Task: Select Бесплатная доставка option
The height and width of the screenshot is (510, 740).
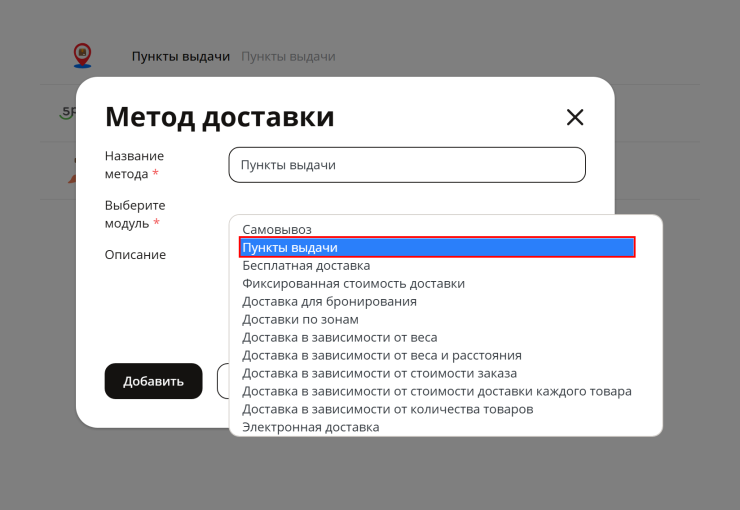Action: [x=437, y=265]
